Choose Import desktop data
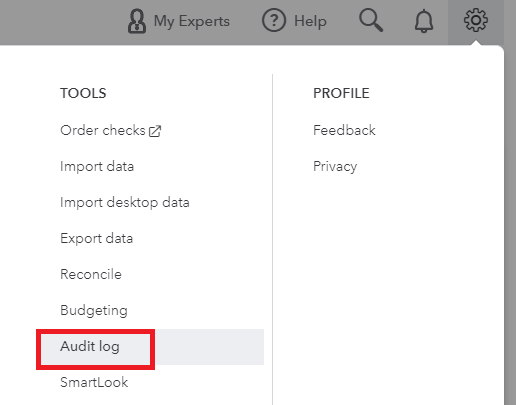This screenshot has width=516, height=405. (125, 202)
